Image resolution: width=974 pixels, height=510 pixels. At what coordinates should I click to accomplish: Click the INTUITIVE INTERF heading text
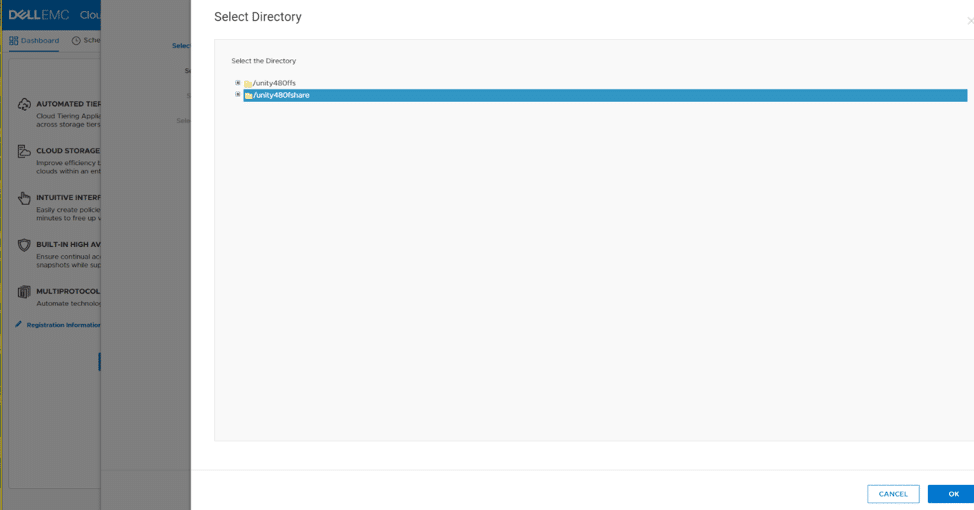click(68, 198)
